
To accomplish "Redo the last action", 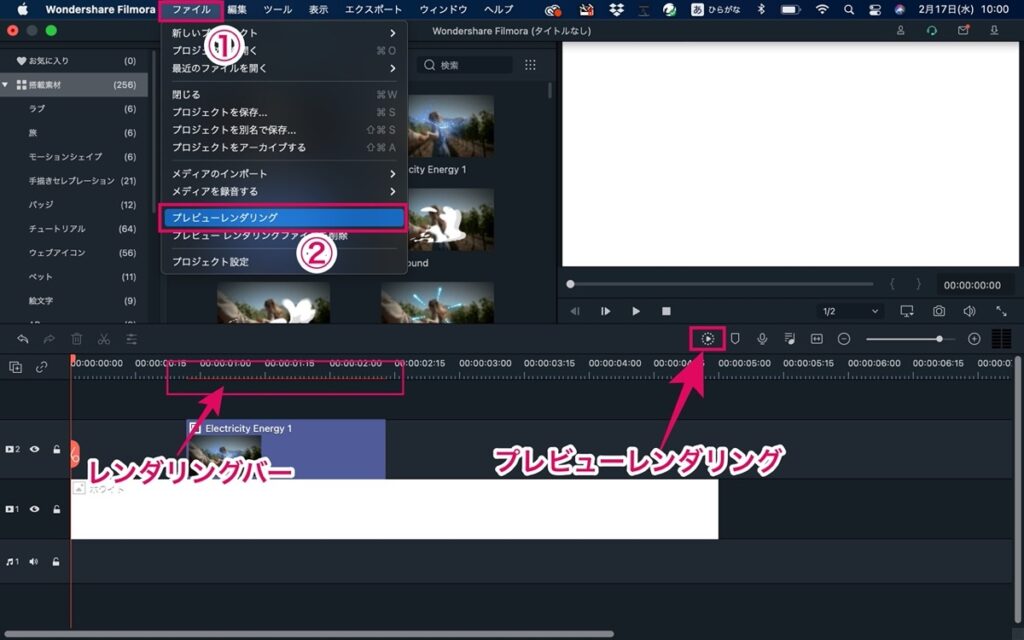I will [x=49, y=339].
